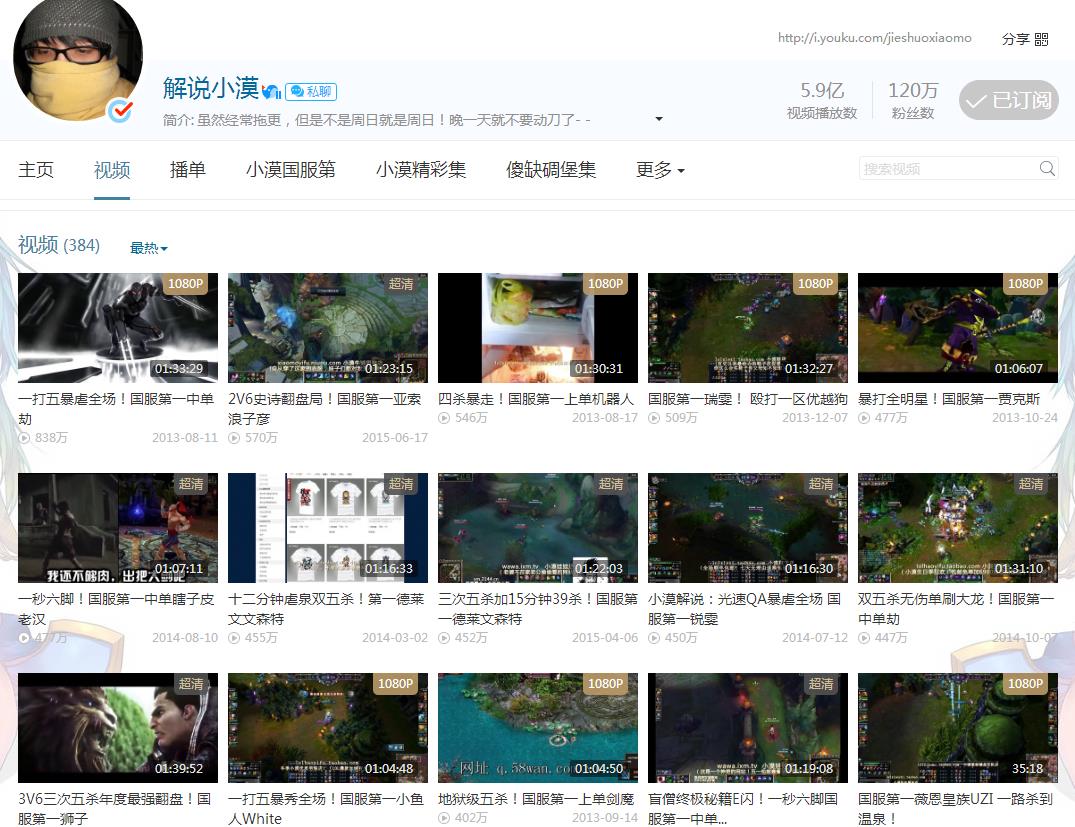1075x827 pixels.
Task: Click the play count icon beside 838万
Action: [25, 438]
